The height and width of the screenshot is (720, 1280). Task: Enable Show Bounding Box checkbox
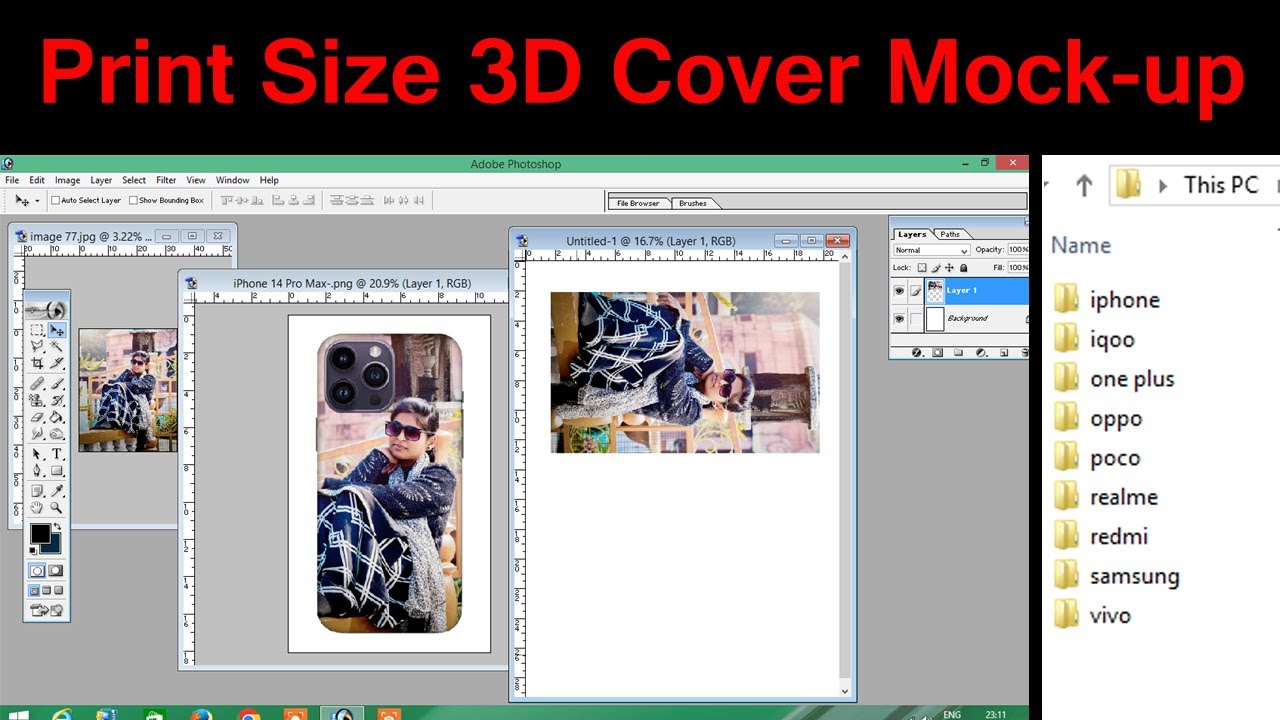[x=133, y=200]
